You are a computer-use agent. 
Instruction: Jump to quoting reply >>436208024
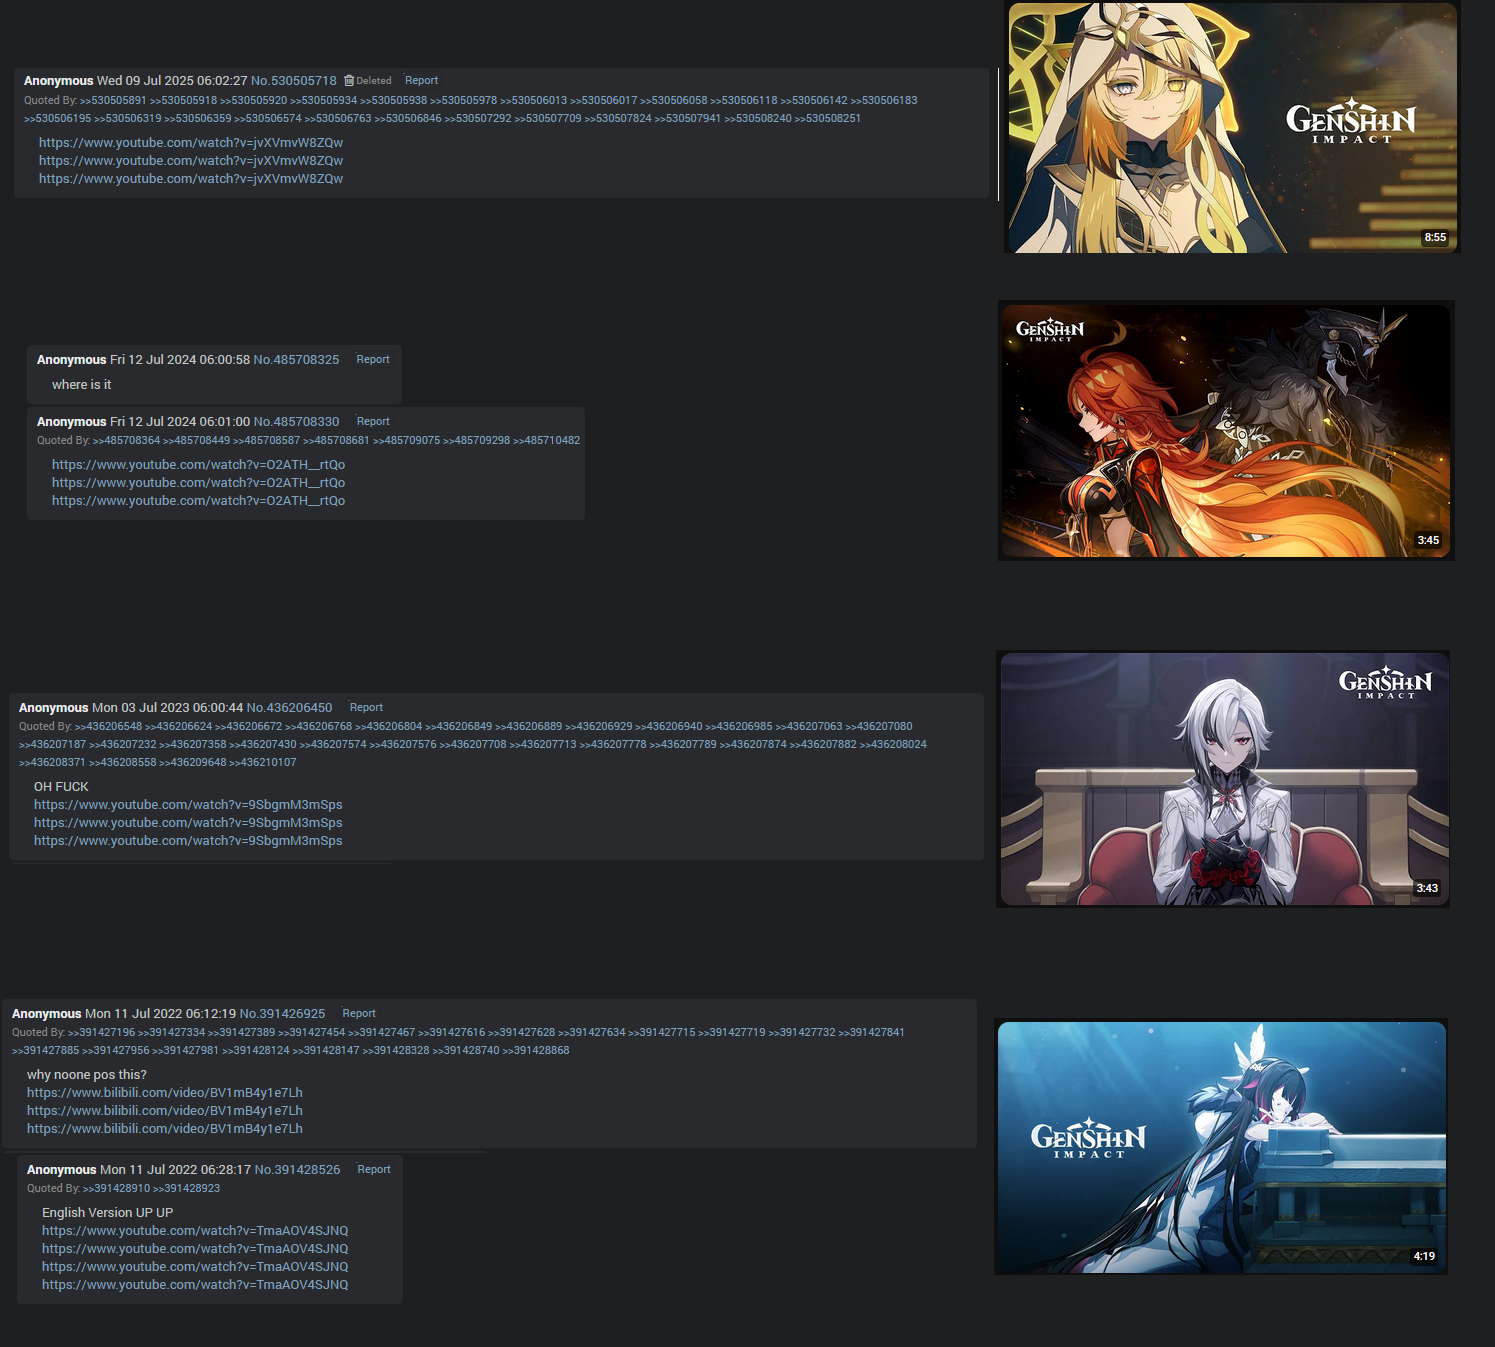click(893, 745)
